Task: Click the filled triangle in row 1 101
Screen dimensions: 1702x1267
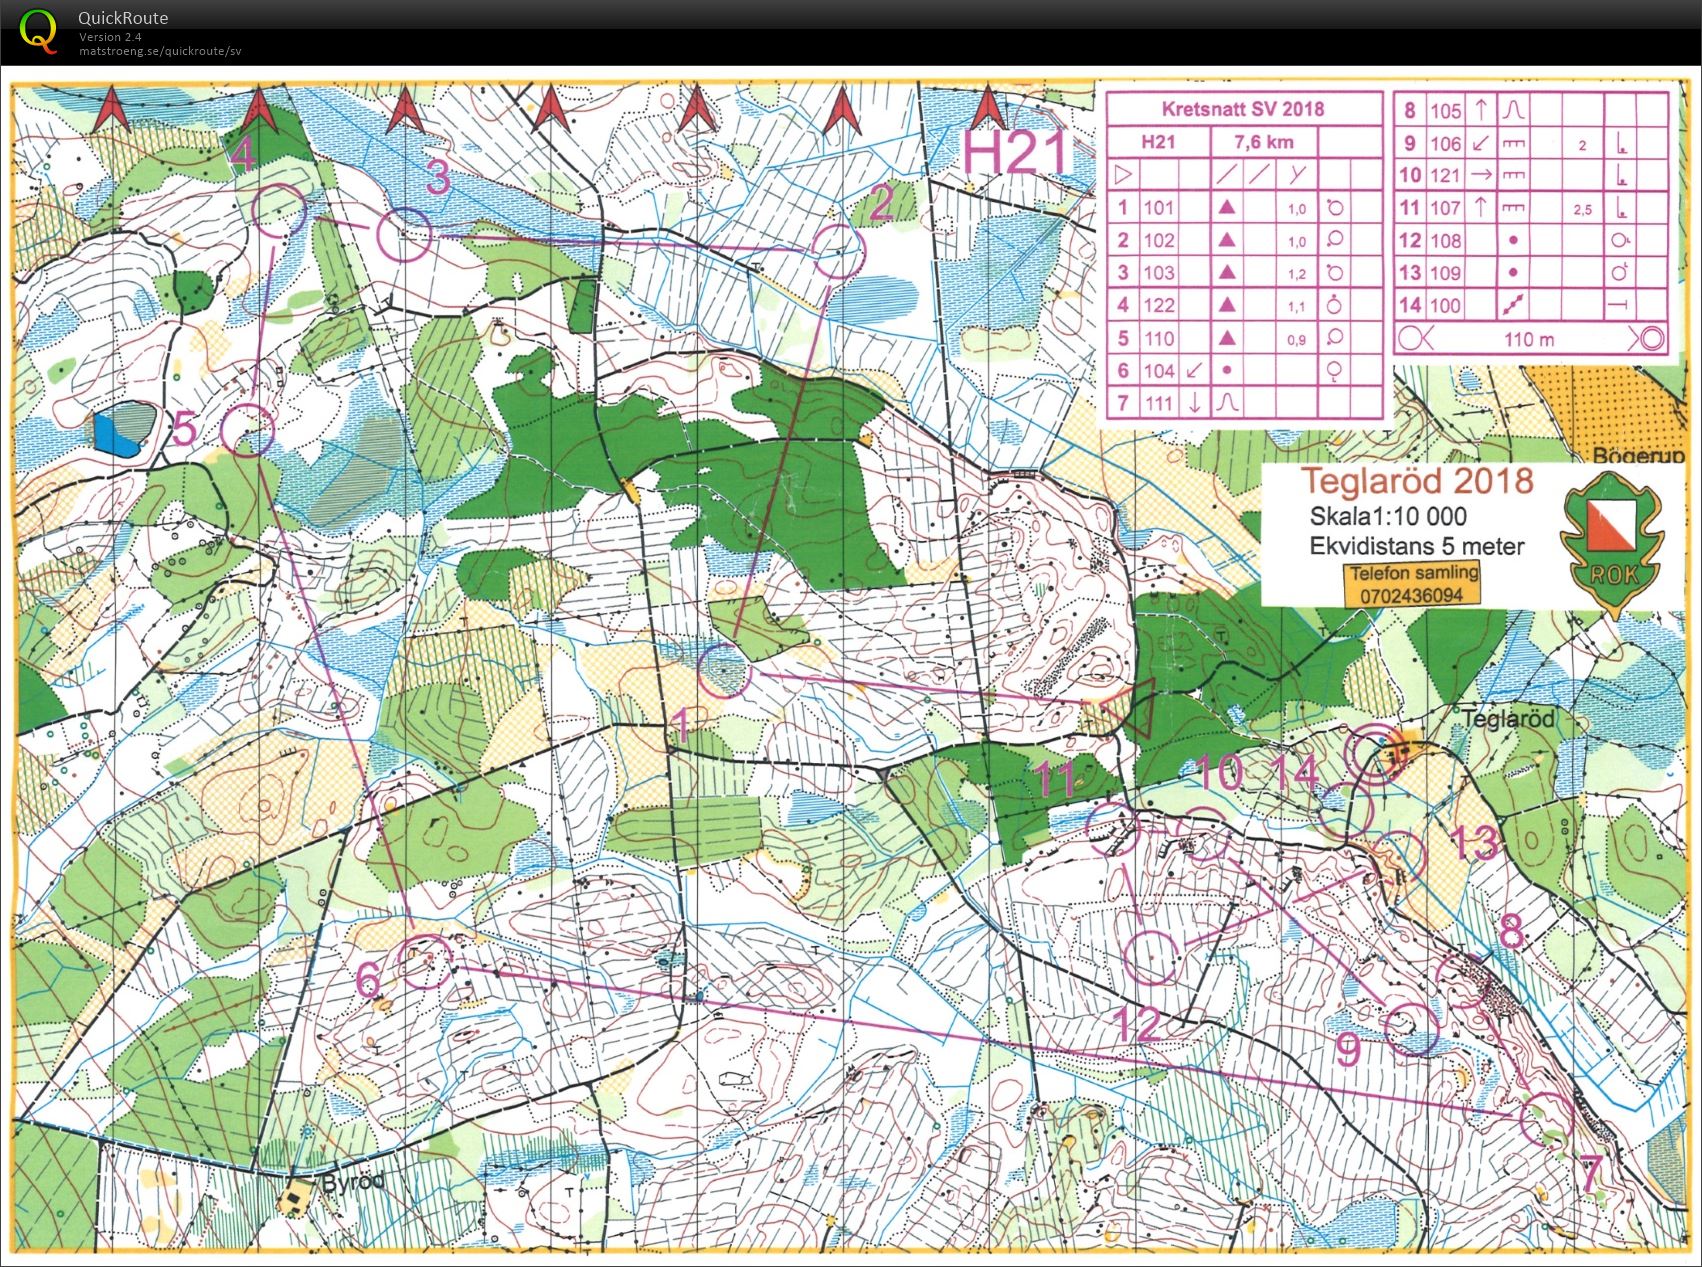Action: pyautogui.click(x=1227, y=208)
